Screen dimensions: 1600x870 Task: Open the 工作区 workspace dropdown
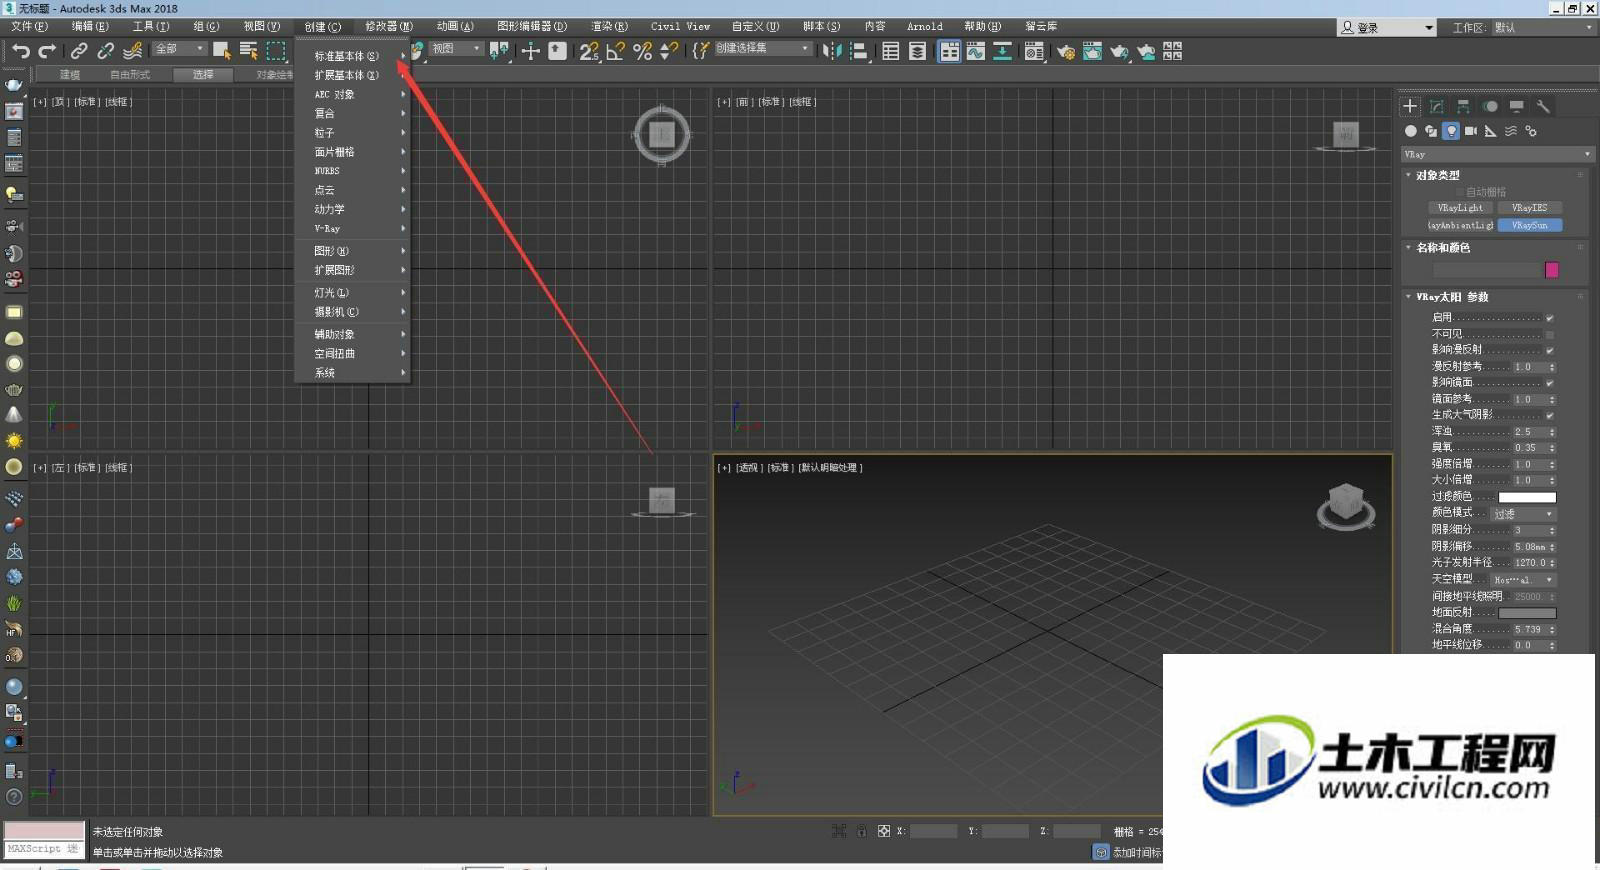[x=1544, y=27]
